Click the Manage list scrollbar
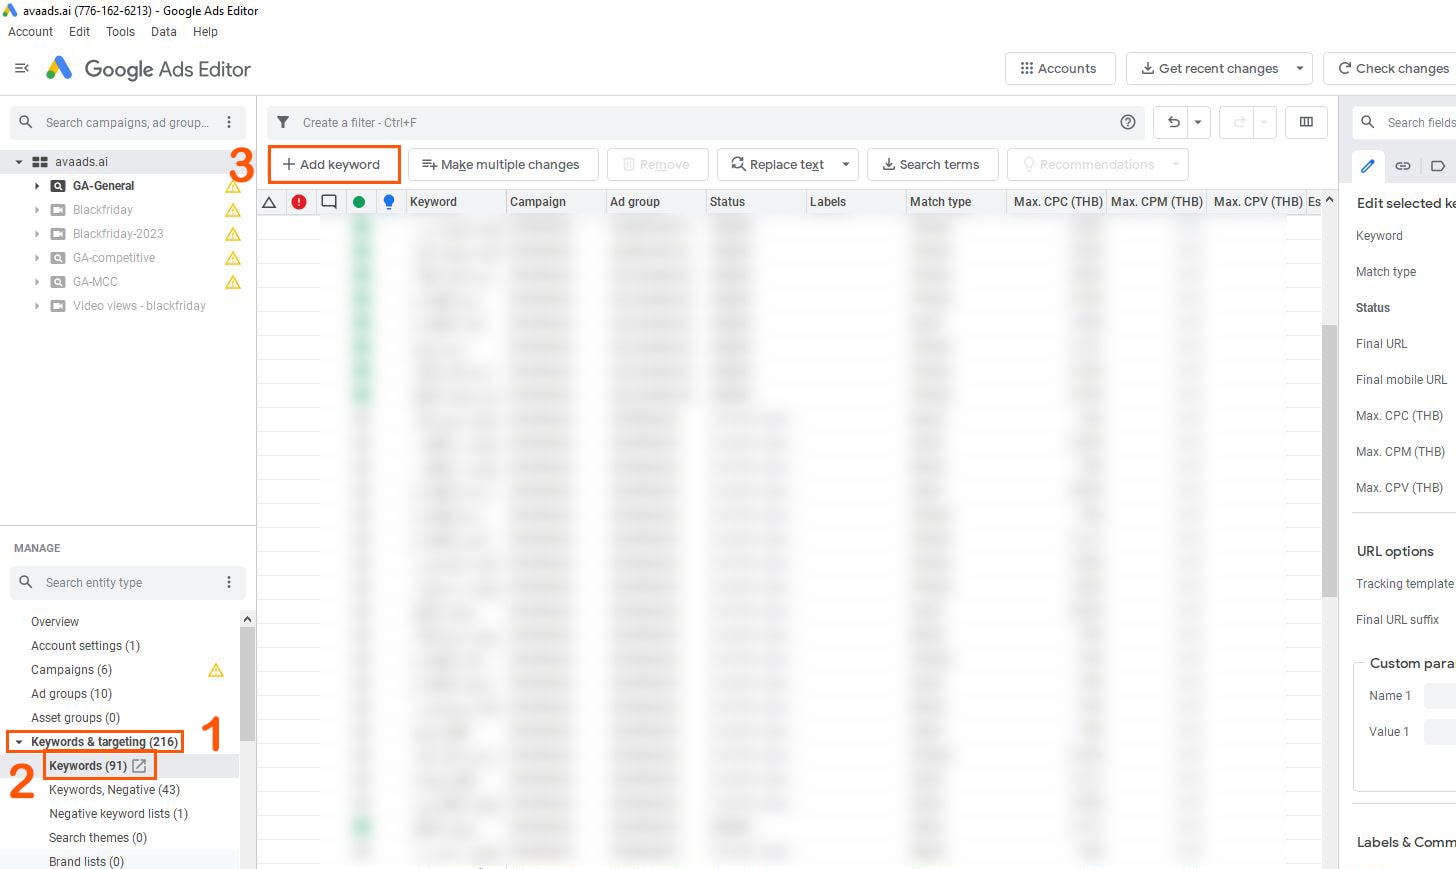Screen dimensions: 1456x869 247,684
